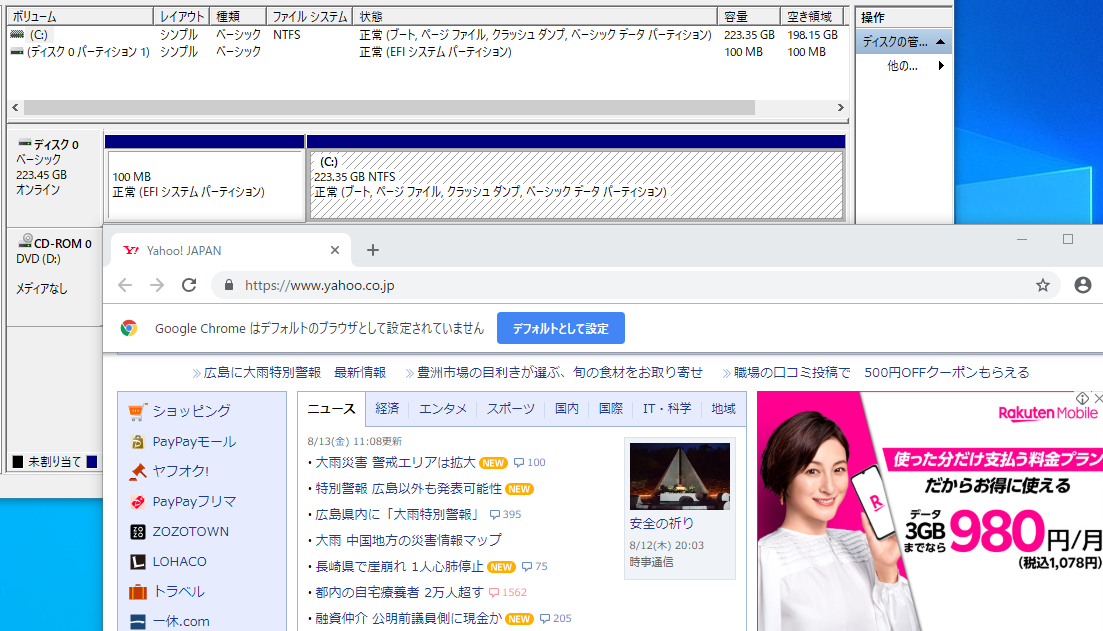Viewport: 1103px width, 631px height.
Task: Click the ショッピング cart icon
Action: tap(137, 412)
